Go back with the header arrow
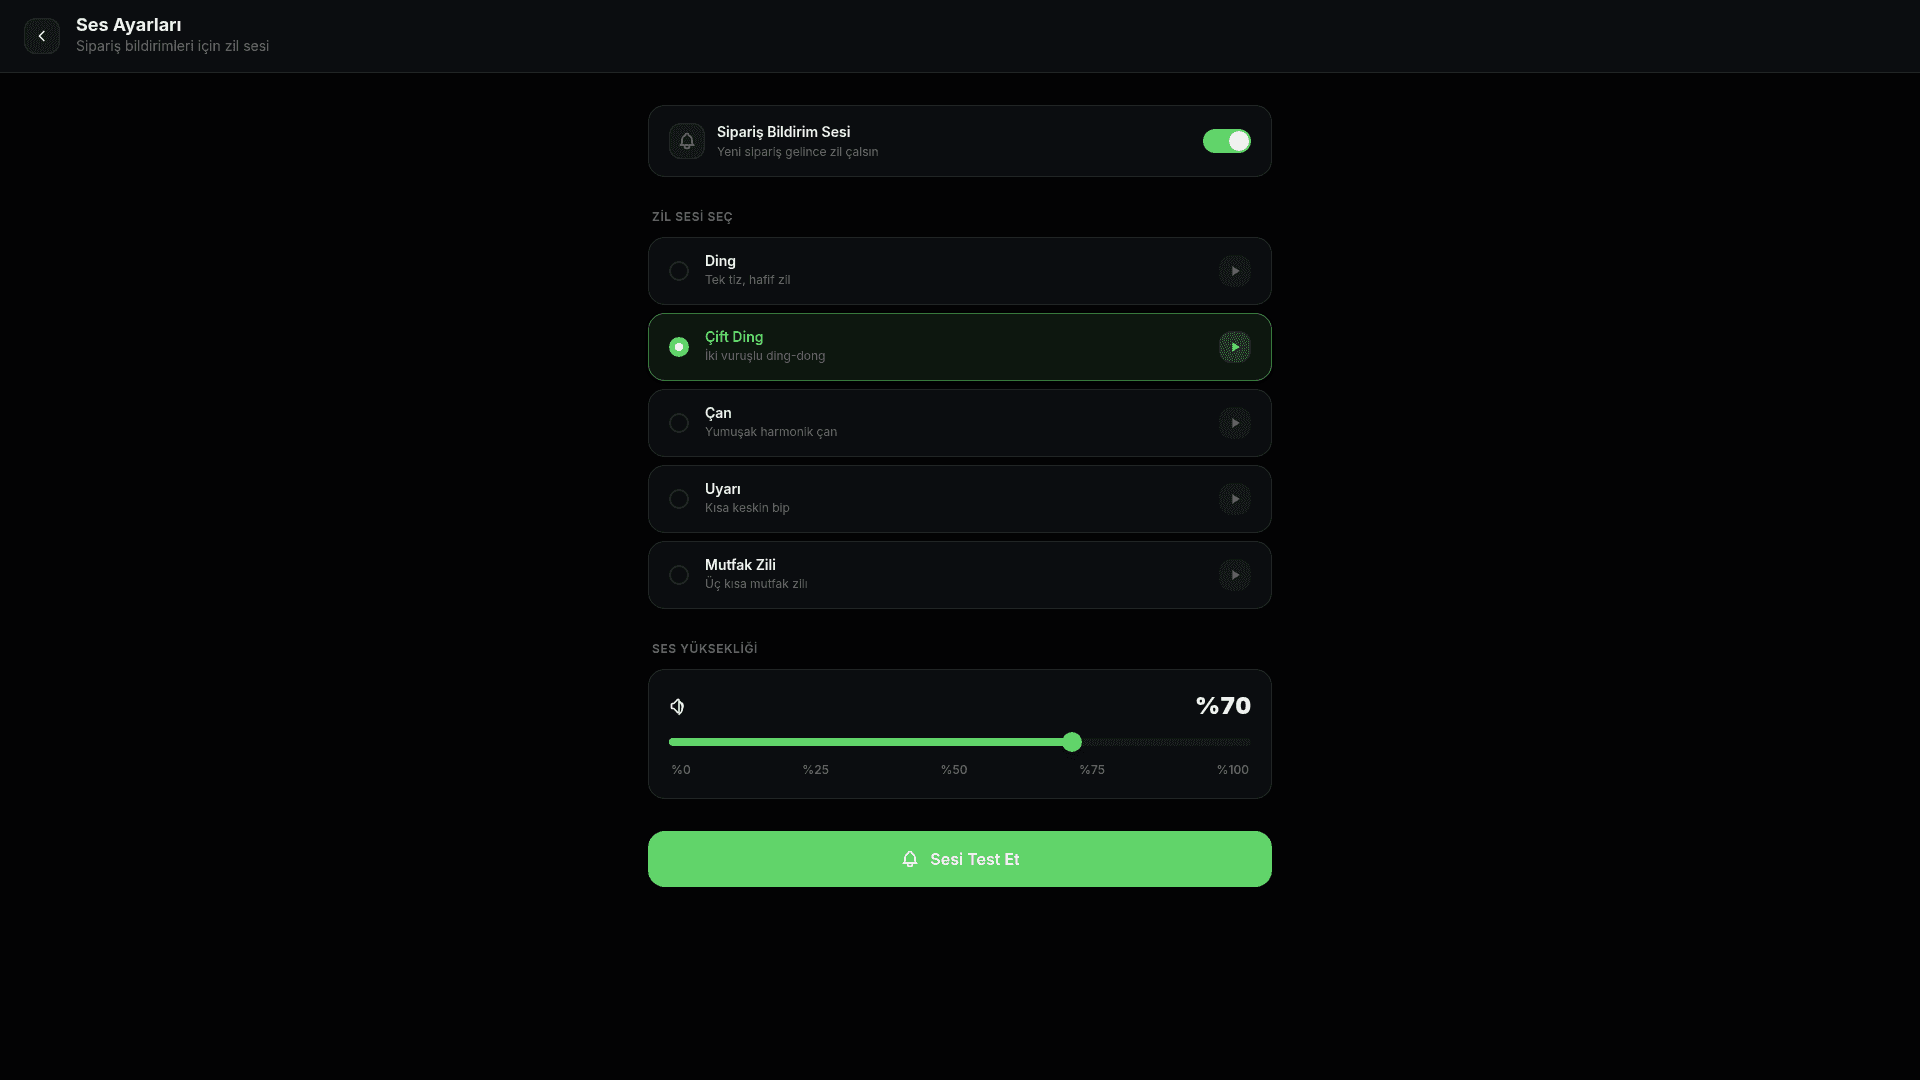Viewport: 1920px width, 1080px height. (42, 36)
